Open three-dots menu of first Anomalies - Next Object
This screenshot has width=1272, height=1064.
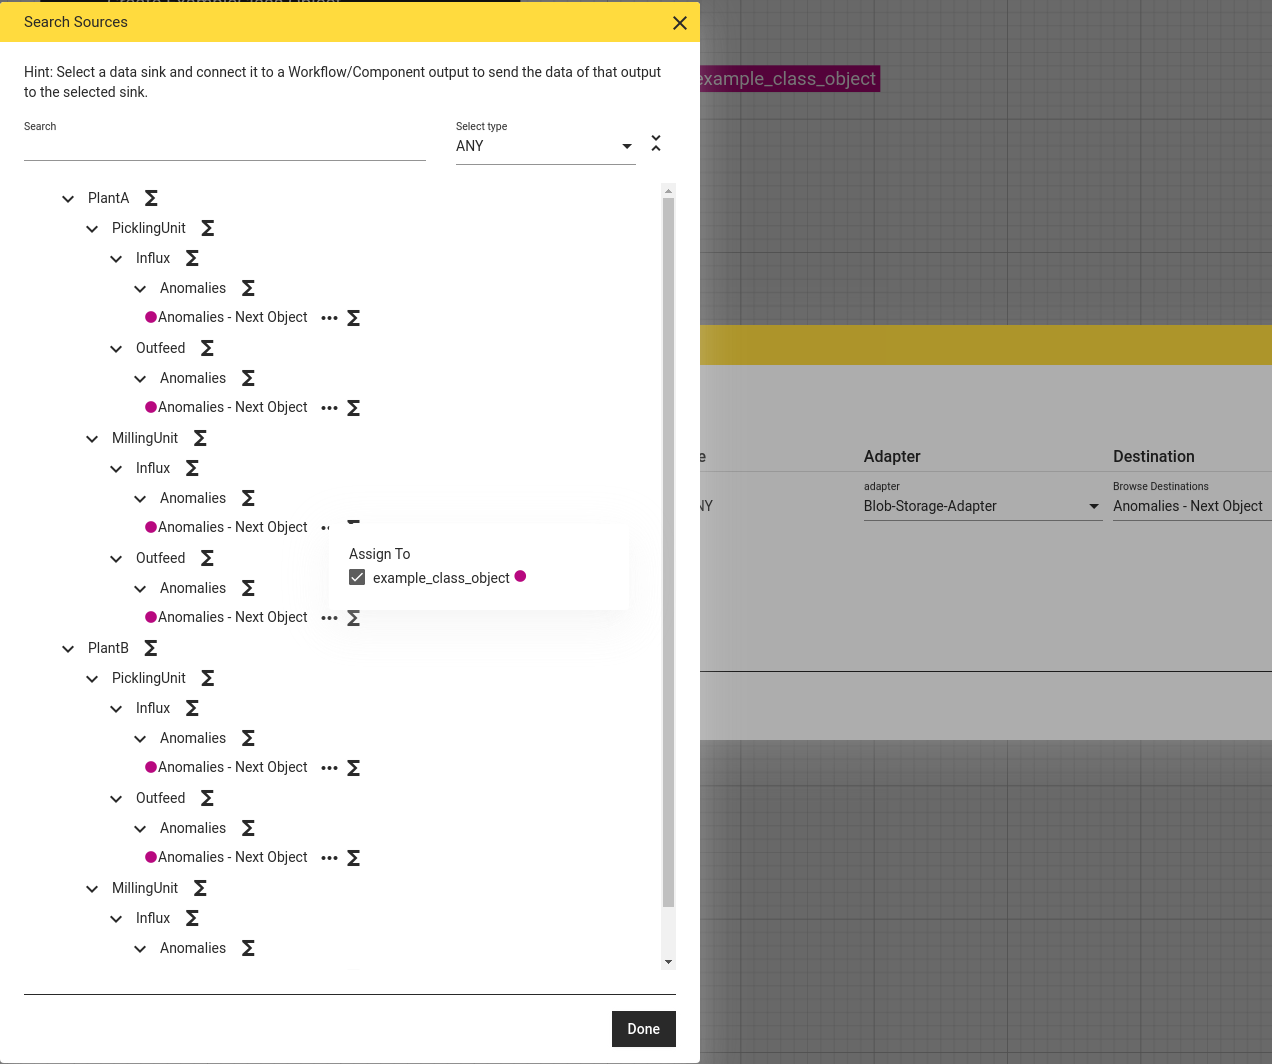[x=329, y=318]
